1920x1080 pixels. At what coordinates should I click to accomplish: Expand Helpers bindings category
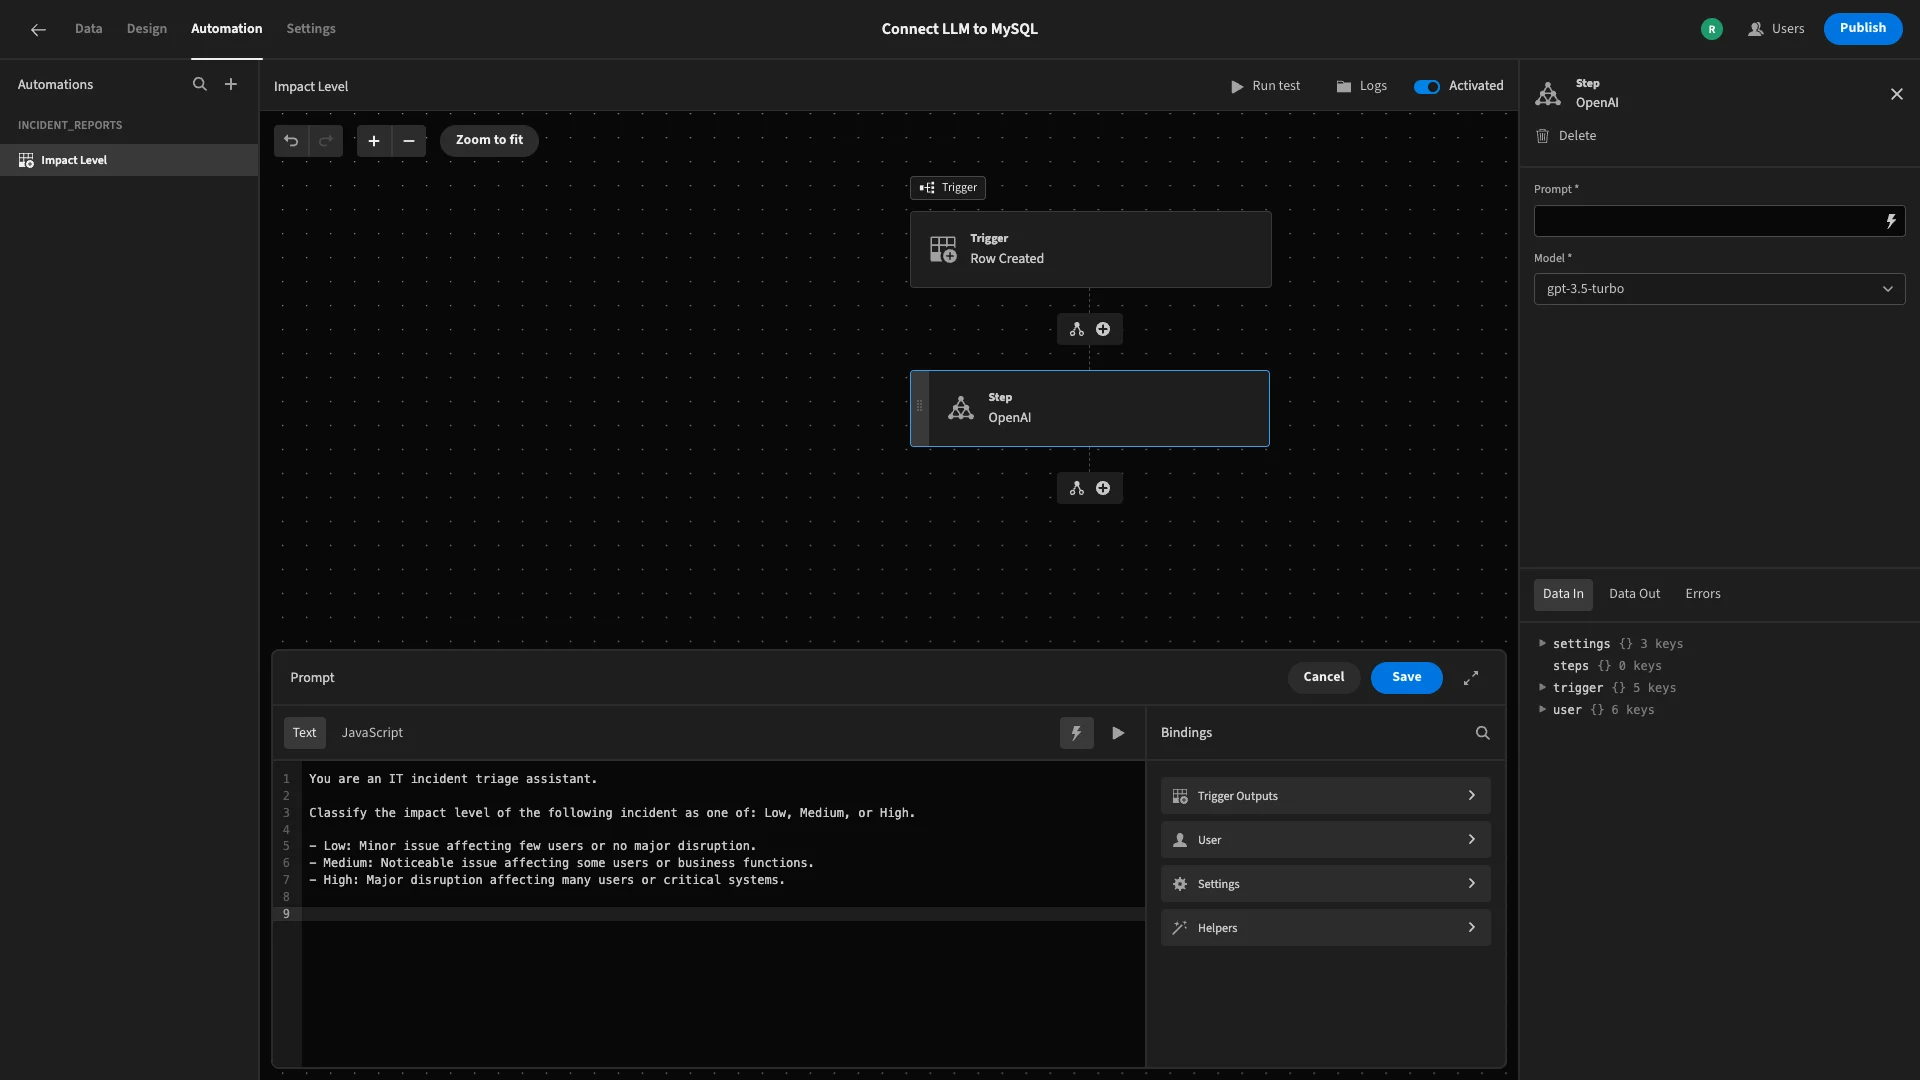1325,928
